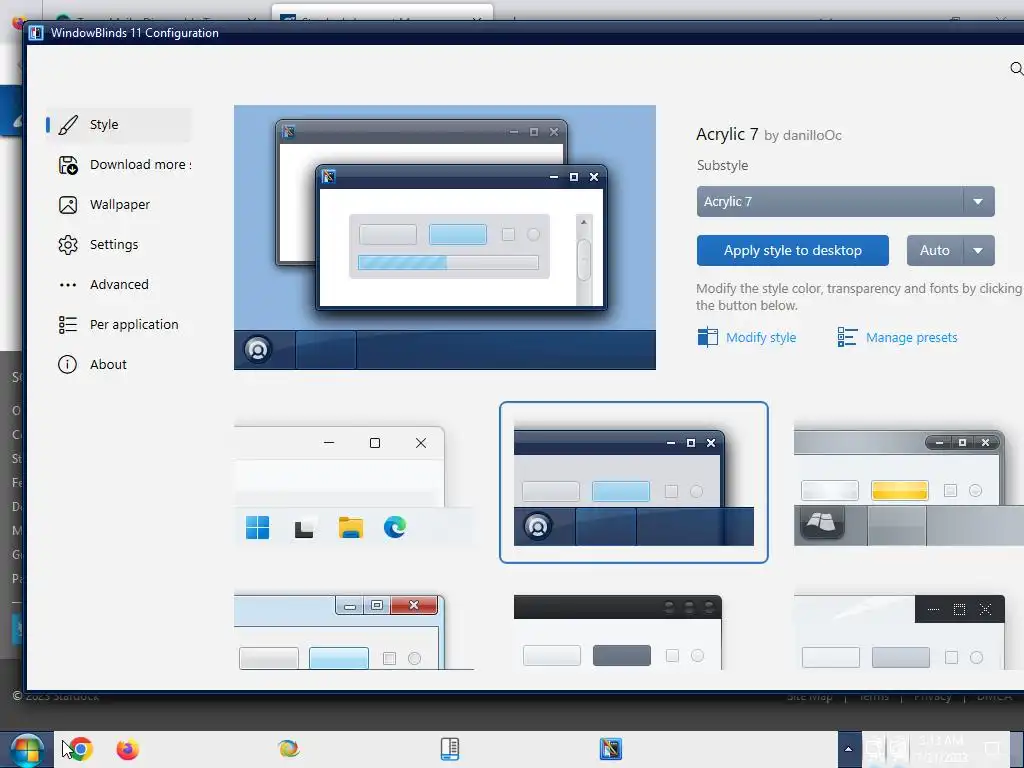The image size is (1024, 768).
Task: Expand the Auto dropdown arrow
Action: pos(978,250)
